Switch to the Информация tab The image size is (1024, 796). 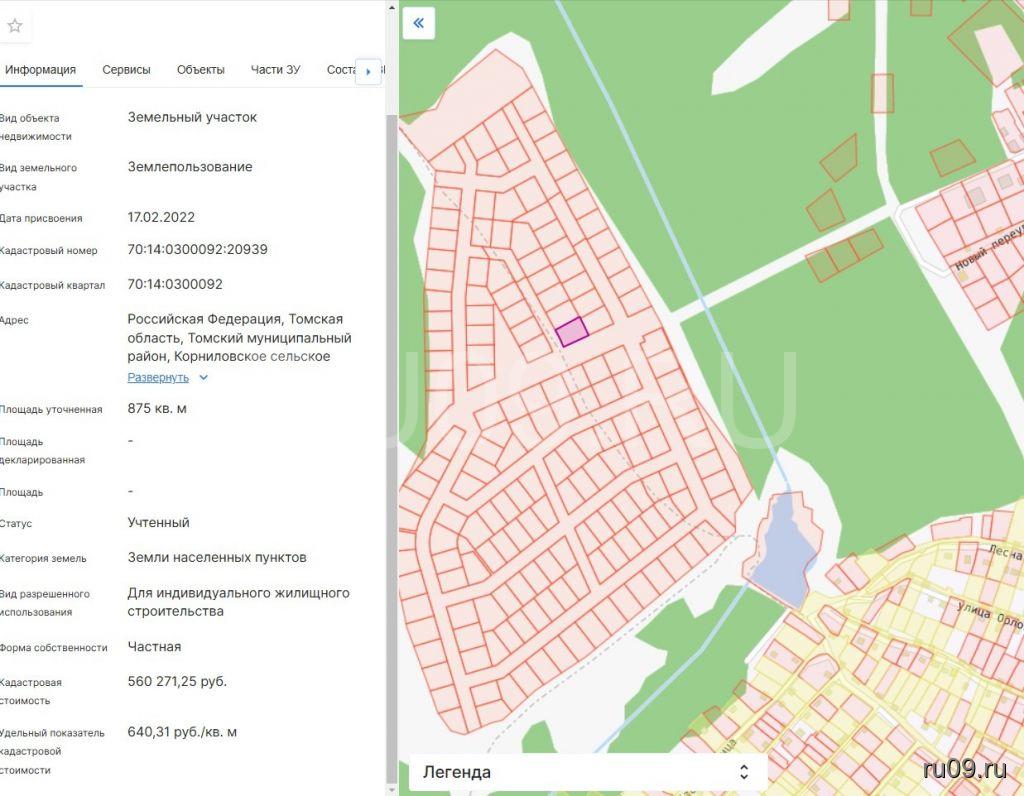(x=40, y=70)
